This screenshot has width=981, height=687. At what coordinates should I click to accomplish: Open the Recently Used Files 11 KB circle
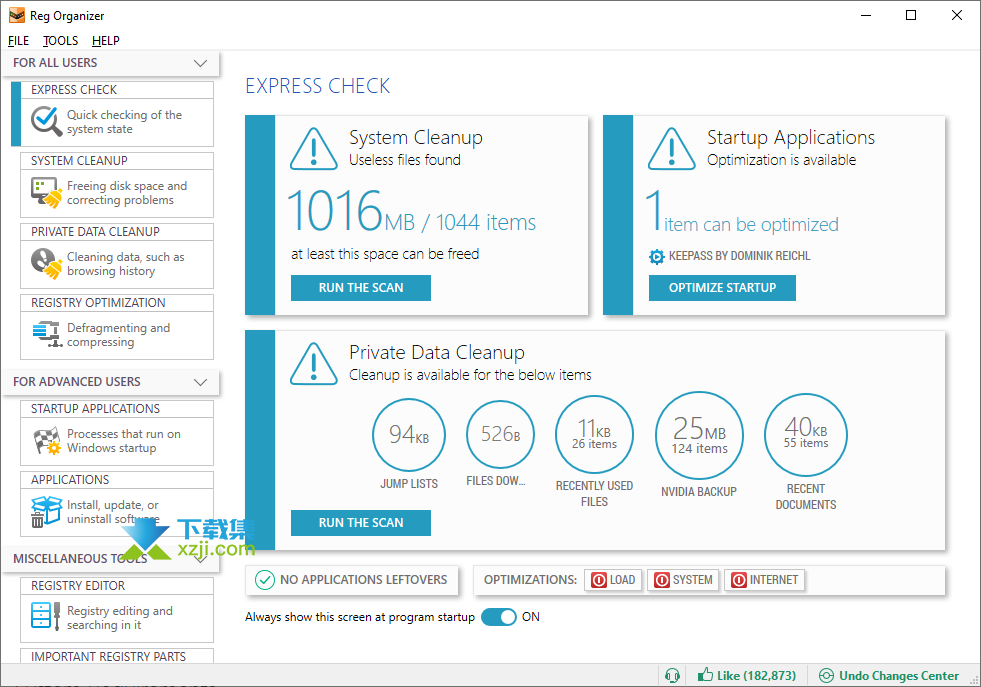pyautogui.click(x=594, y=435)
